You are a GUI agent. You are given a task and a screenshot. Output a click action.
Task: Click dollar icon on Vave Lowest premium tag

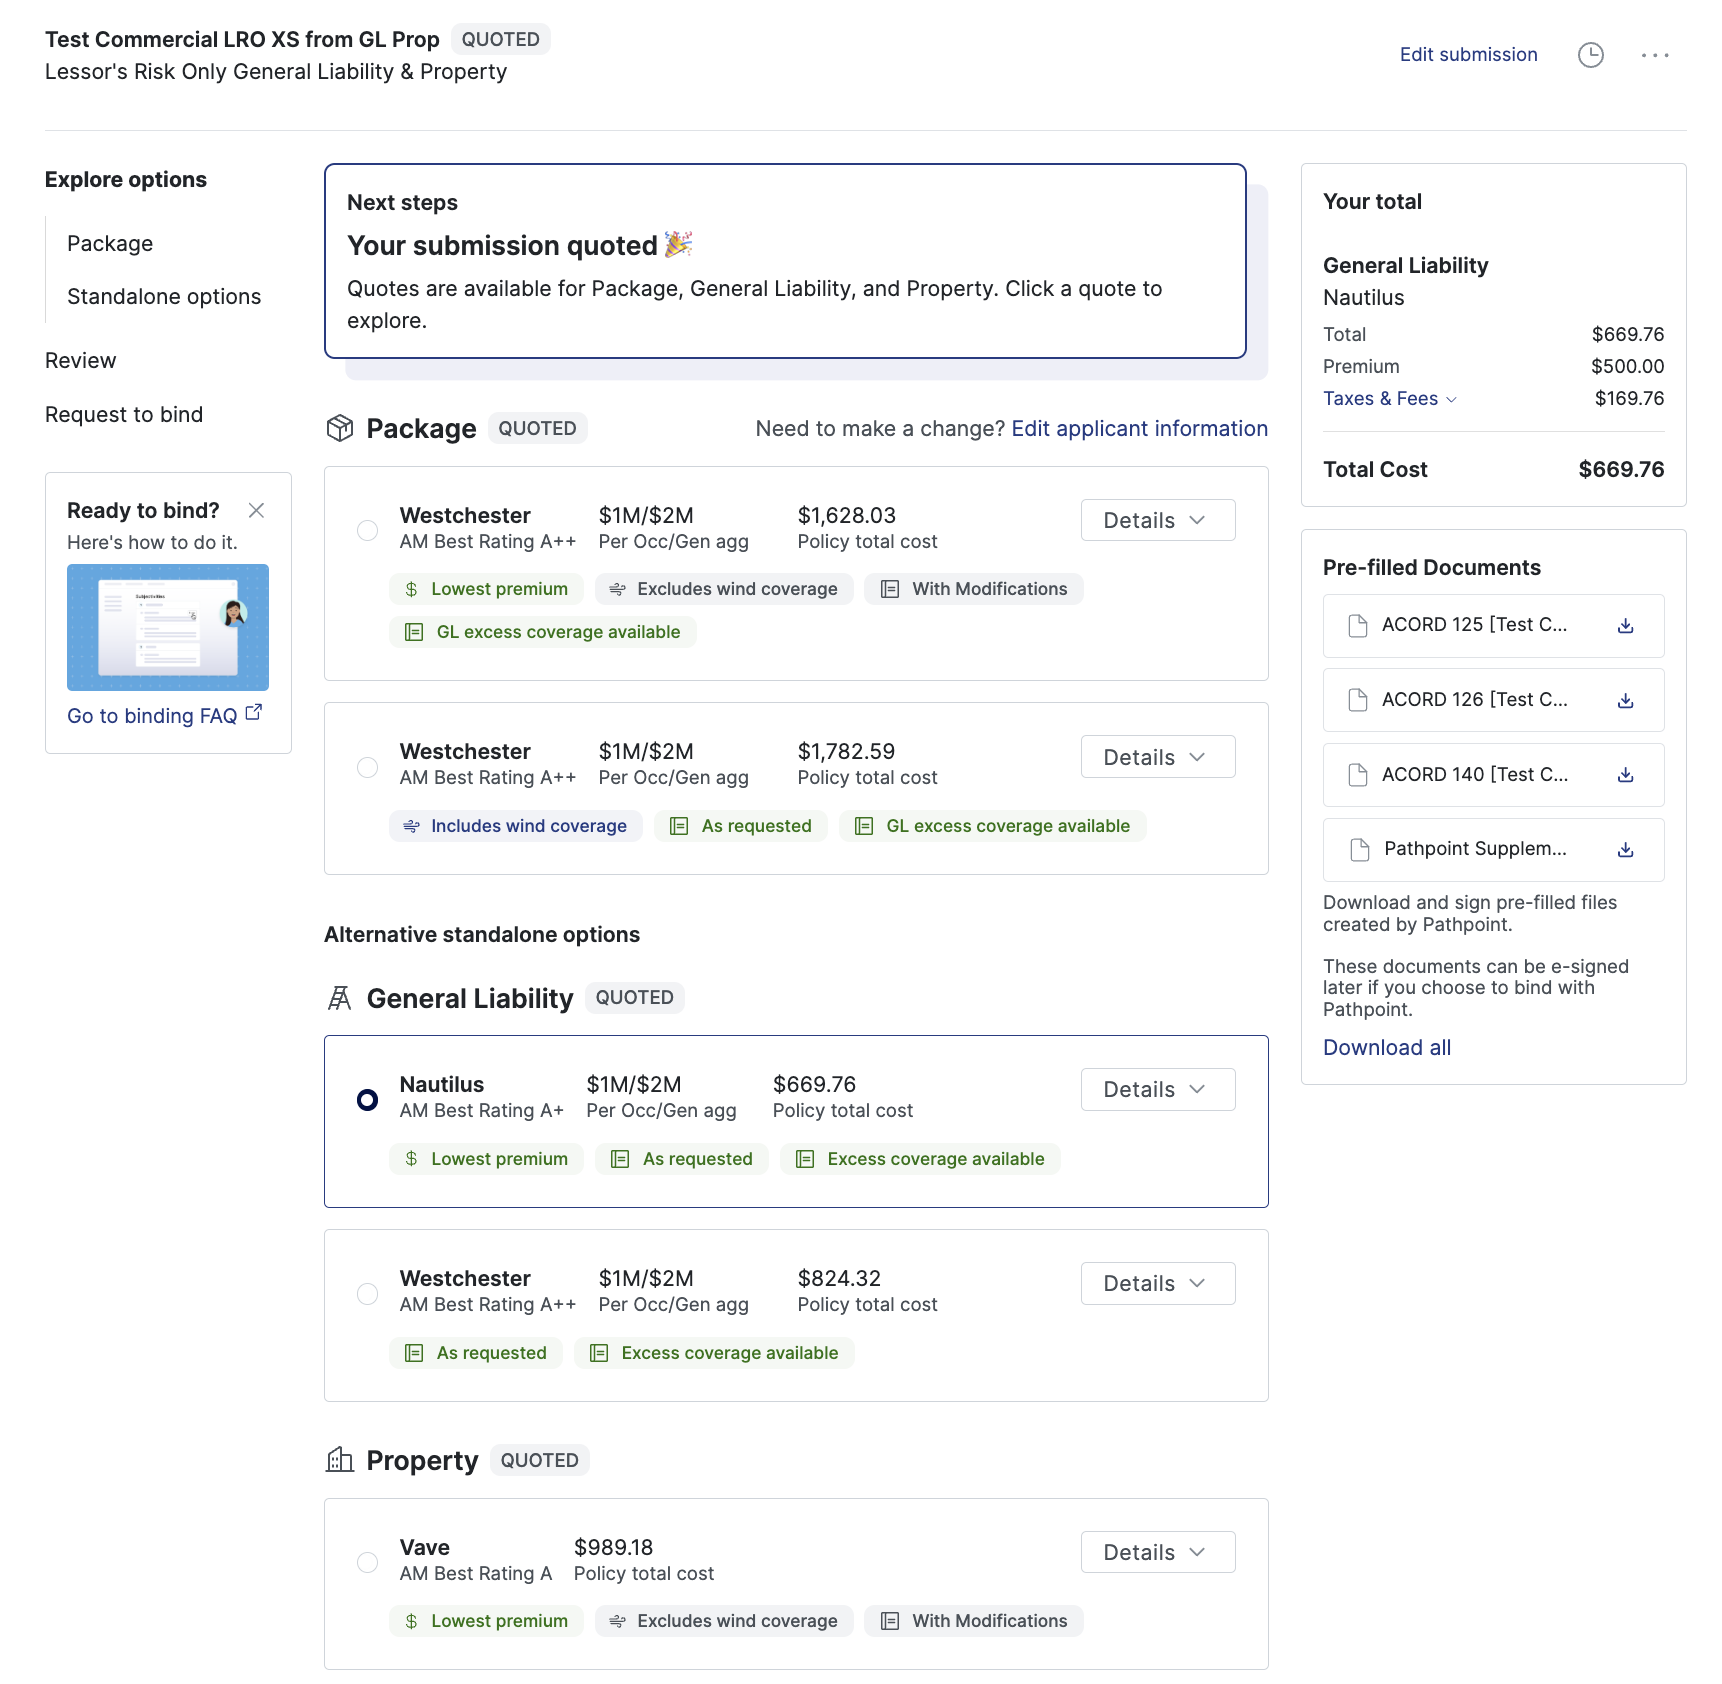tap(411, 1621)
